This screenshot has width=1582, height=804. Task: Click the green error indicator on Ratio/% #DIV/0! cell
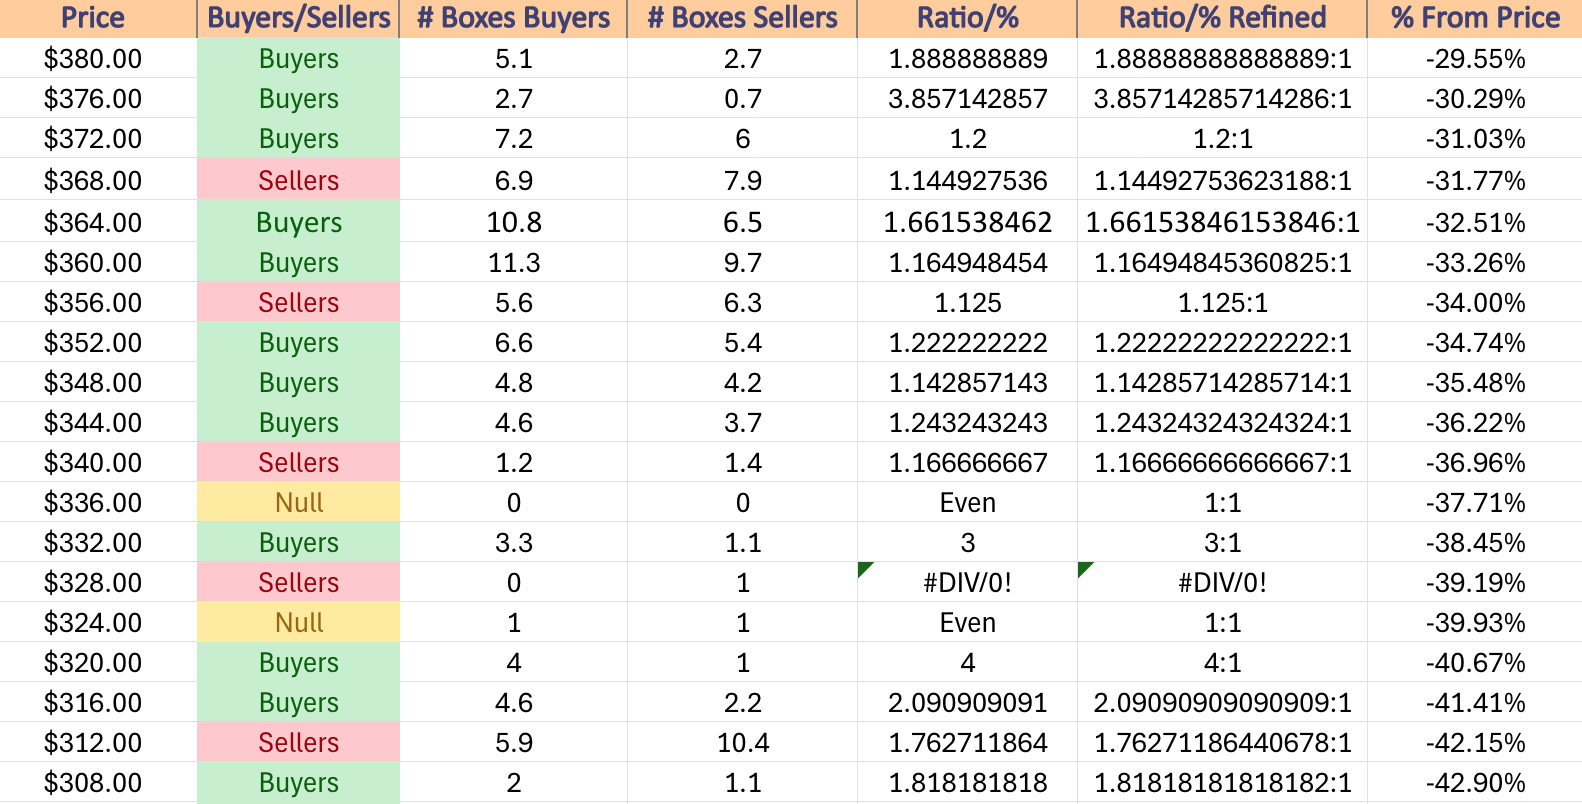(865, 569)
